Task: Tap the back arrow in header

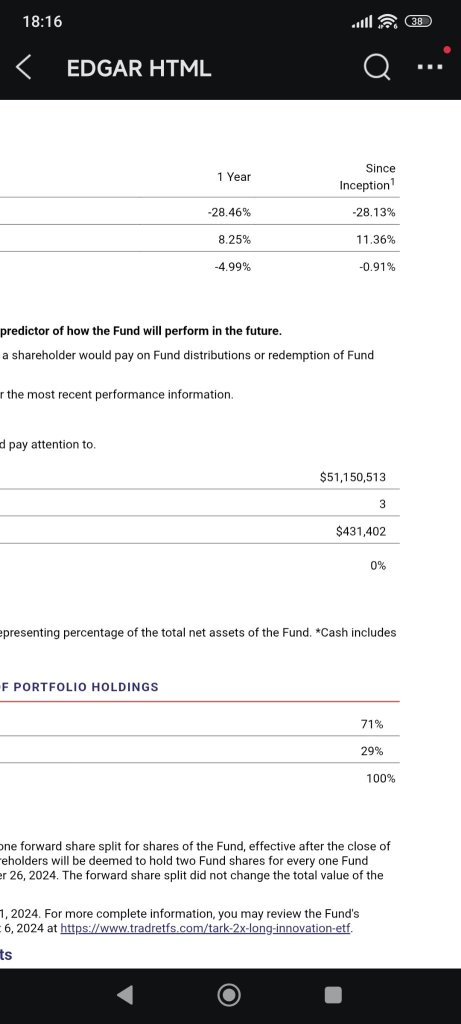Action: pos(24,67)
